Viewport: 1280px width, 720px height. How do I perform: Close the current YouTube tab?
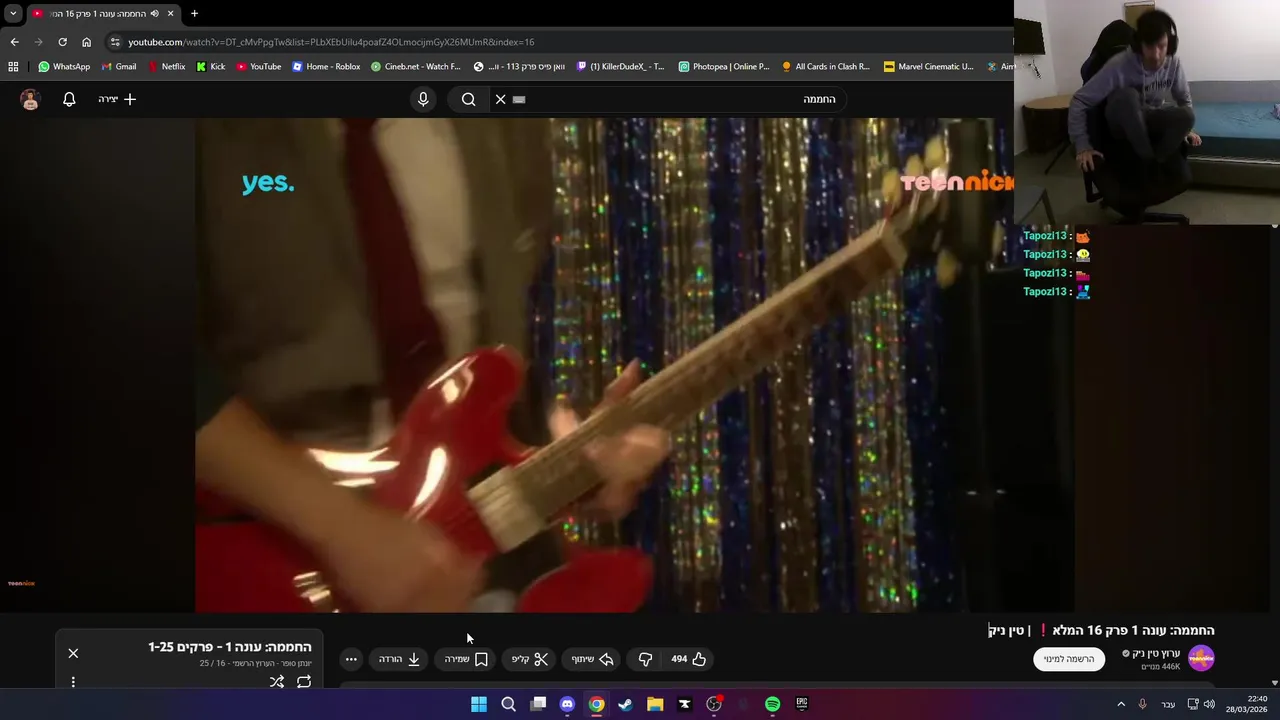(170, 13)
